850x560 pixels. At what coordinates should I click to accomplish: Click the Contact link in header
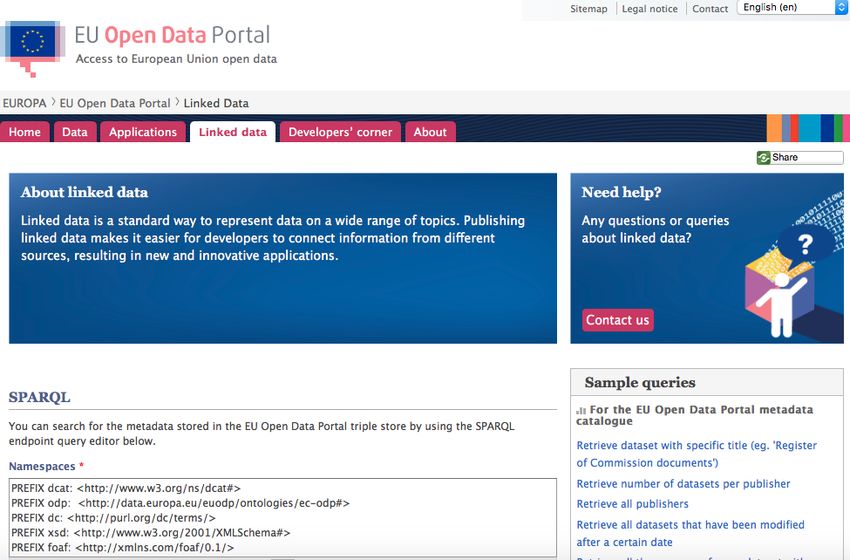pos(710,9)
